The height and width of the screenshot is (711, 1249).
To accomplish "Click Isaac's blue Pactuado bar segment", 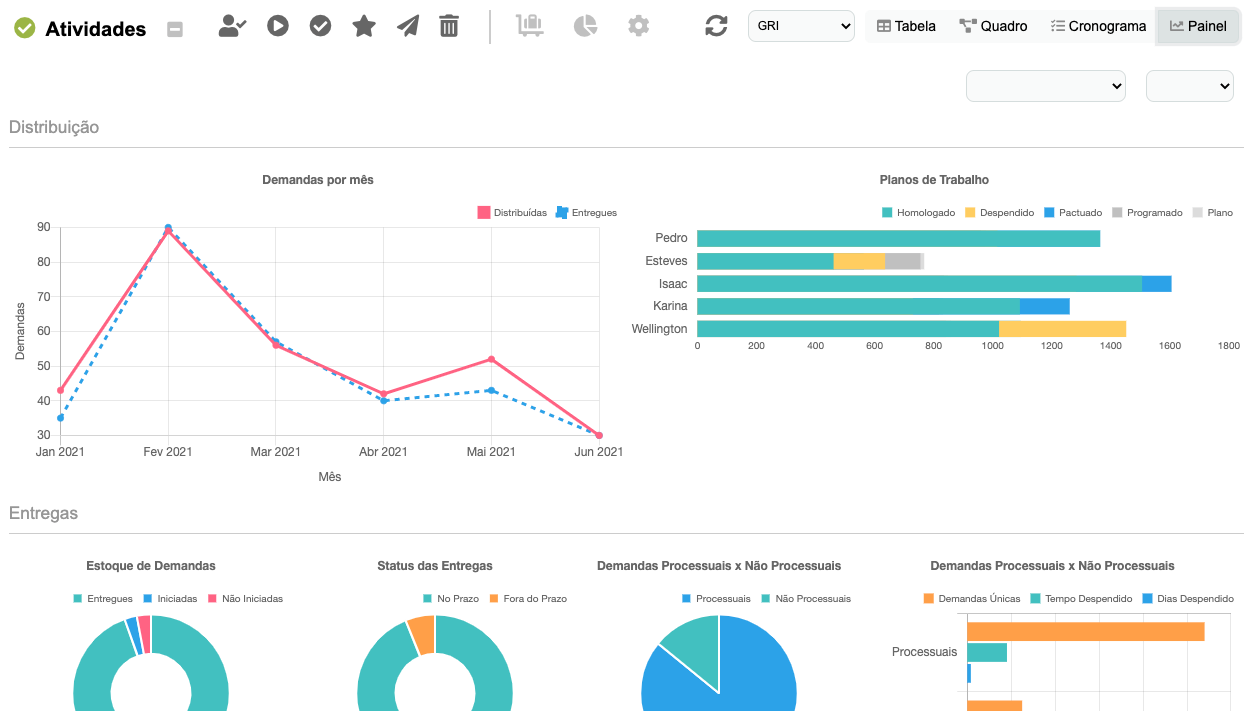I will pyautogui.click(x=1156, y=284).
